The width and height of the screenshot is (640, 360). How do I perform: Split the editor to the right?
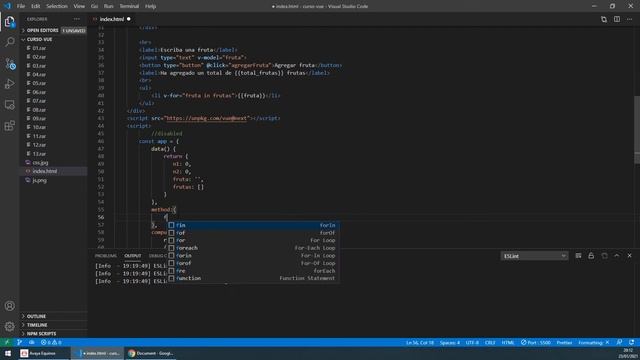(x=617, y=19)
